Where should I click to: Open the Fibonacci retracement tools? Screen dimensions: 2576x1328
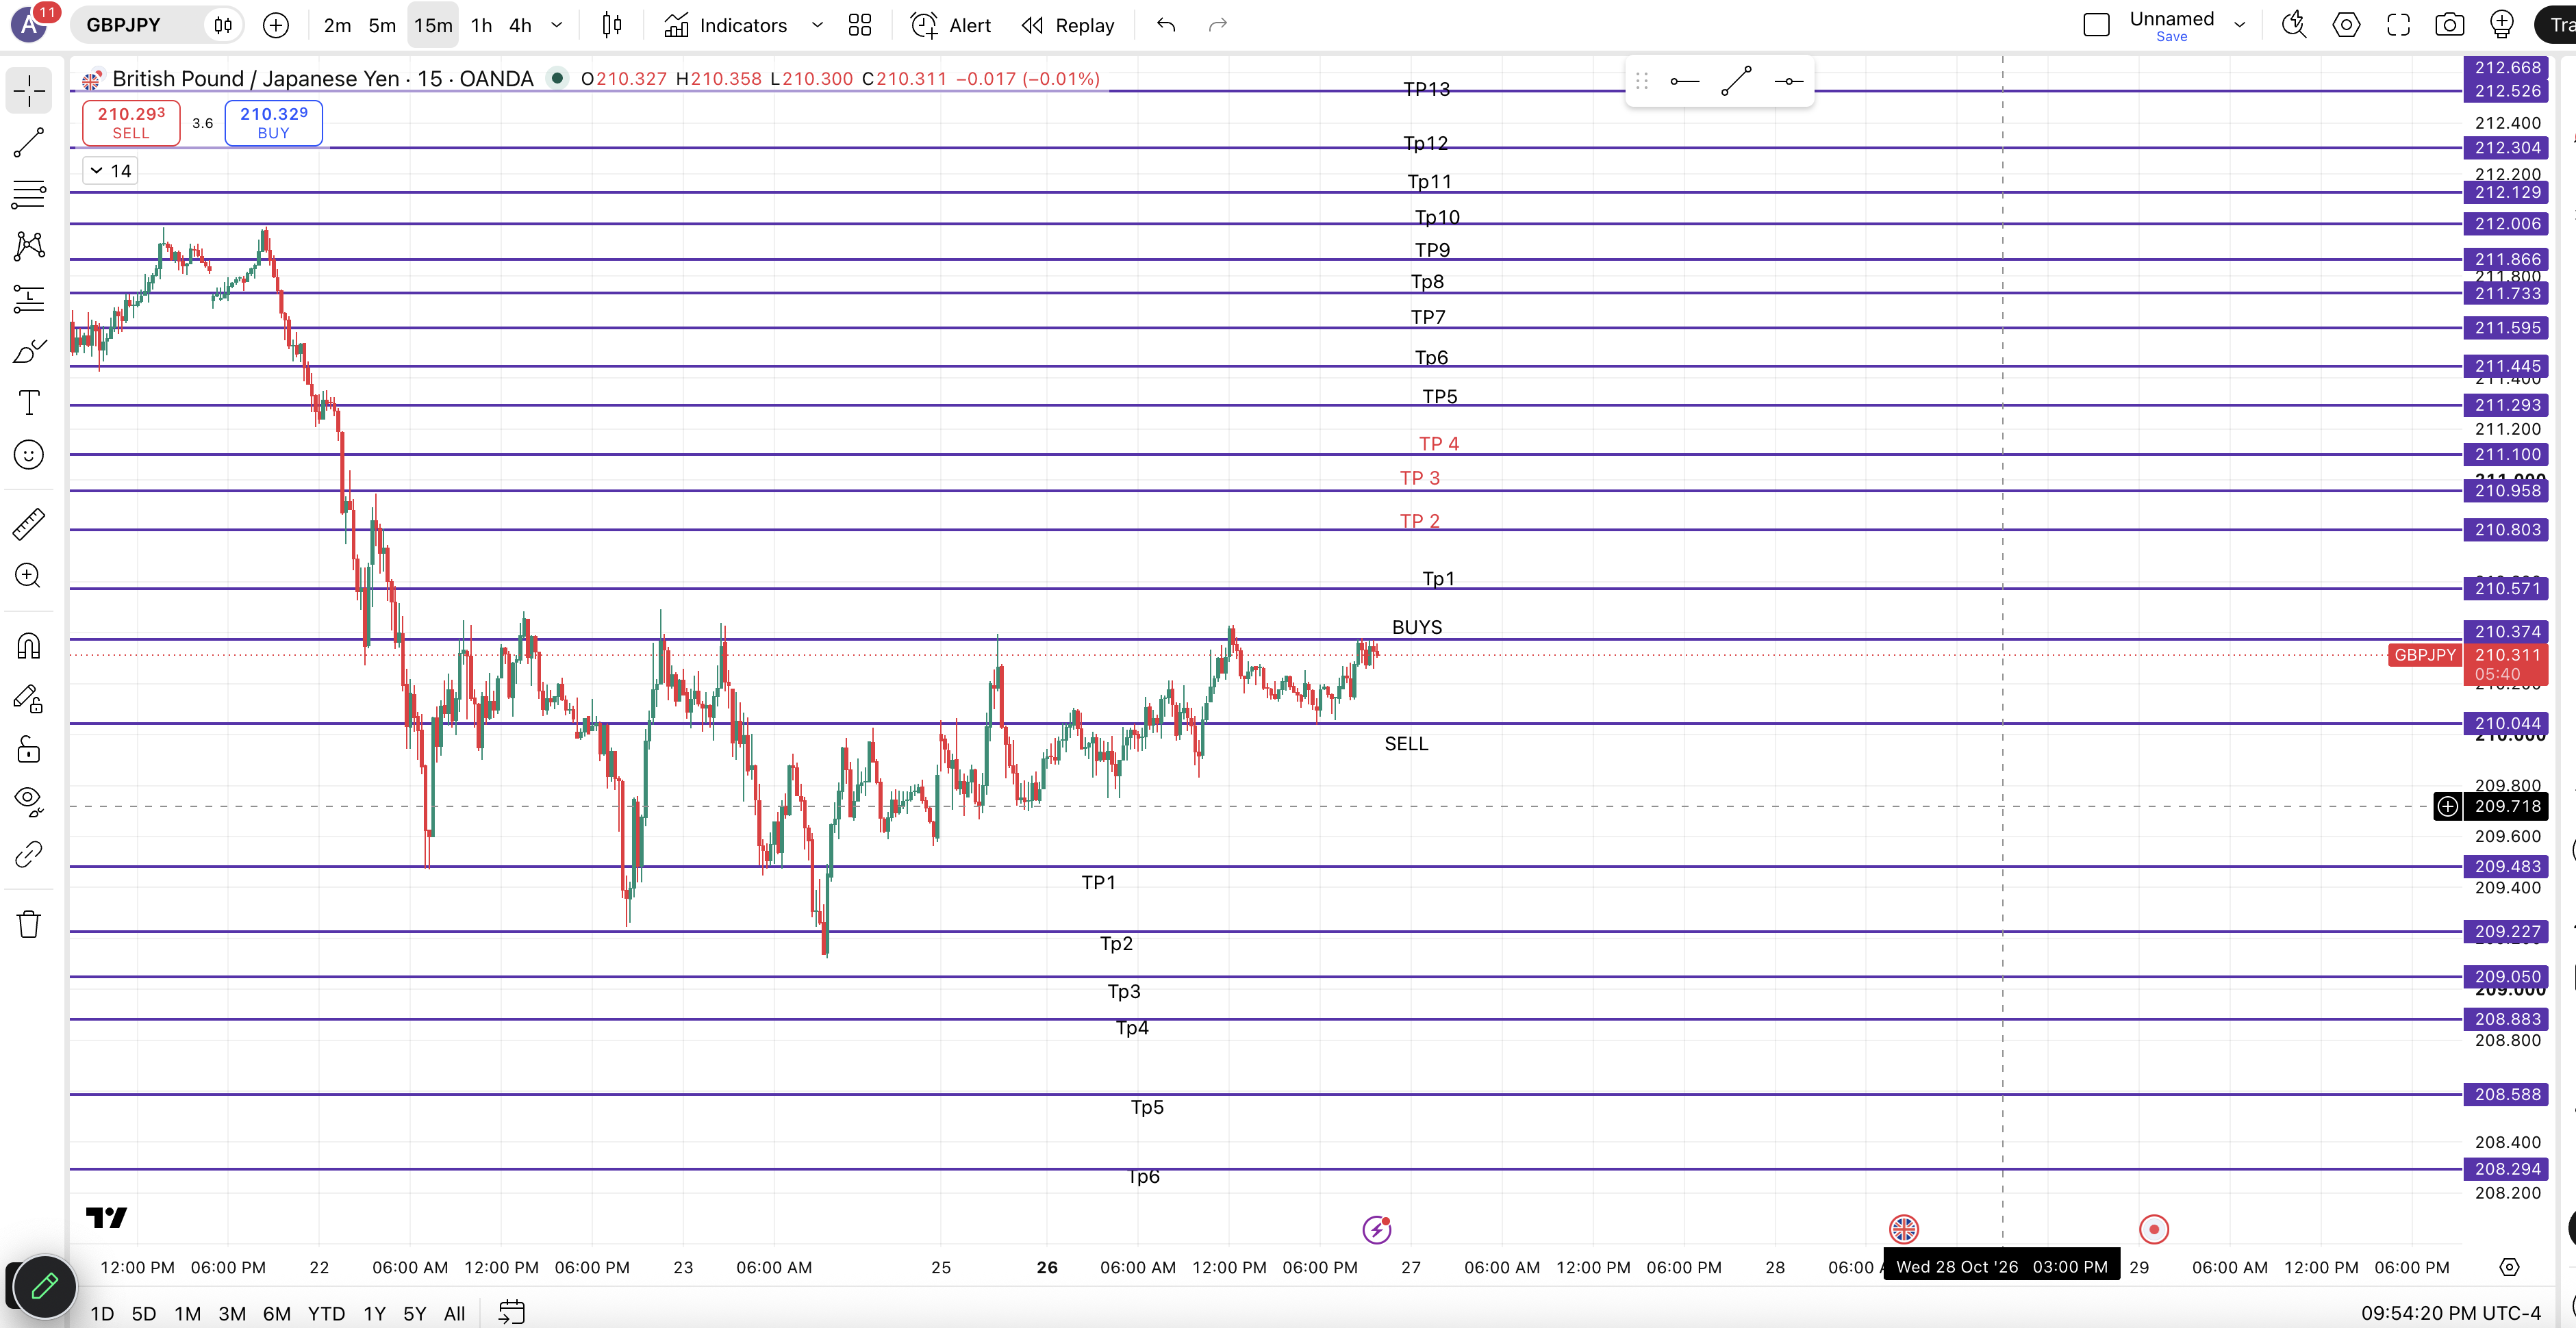(29, 194)
